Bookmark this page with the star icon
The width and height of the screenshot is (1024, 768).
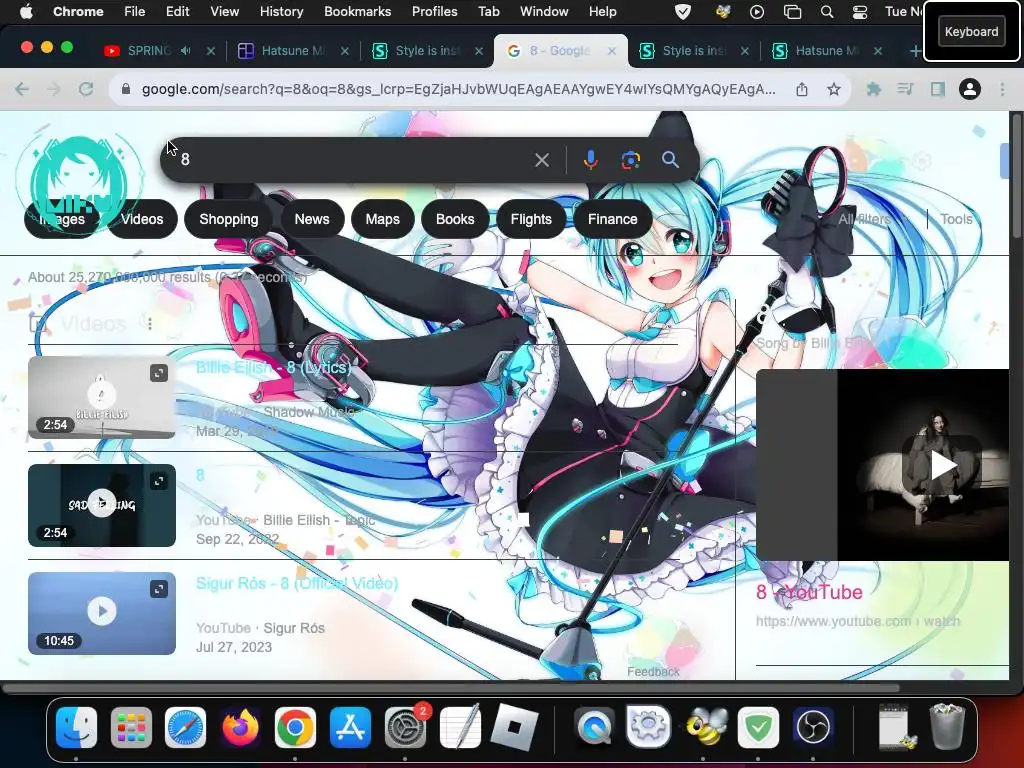pyautogui.click(x=833, y=89)
